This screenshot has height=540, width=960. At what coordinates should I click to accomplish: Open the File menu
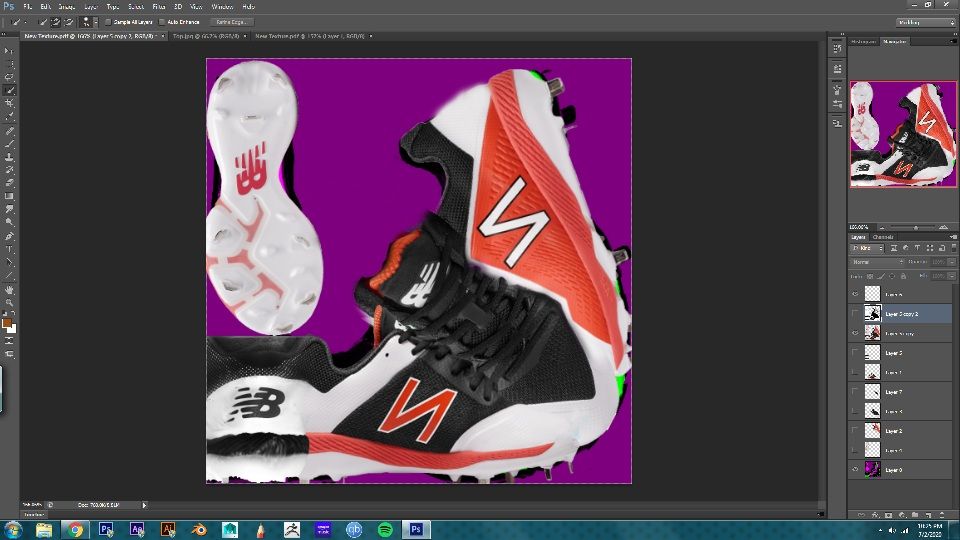click(28, 7)
